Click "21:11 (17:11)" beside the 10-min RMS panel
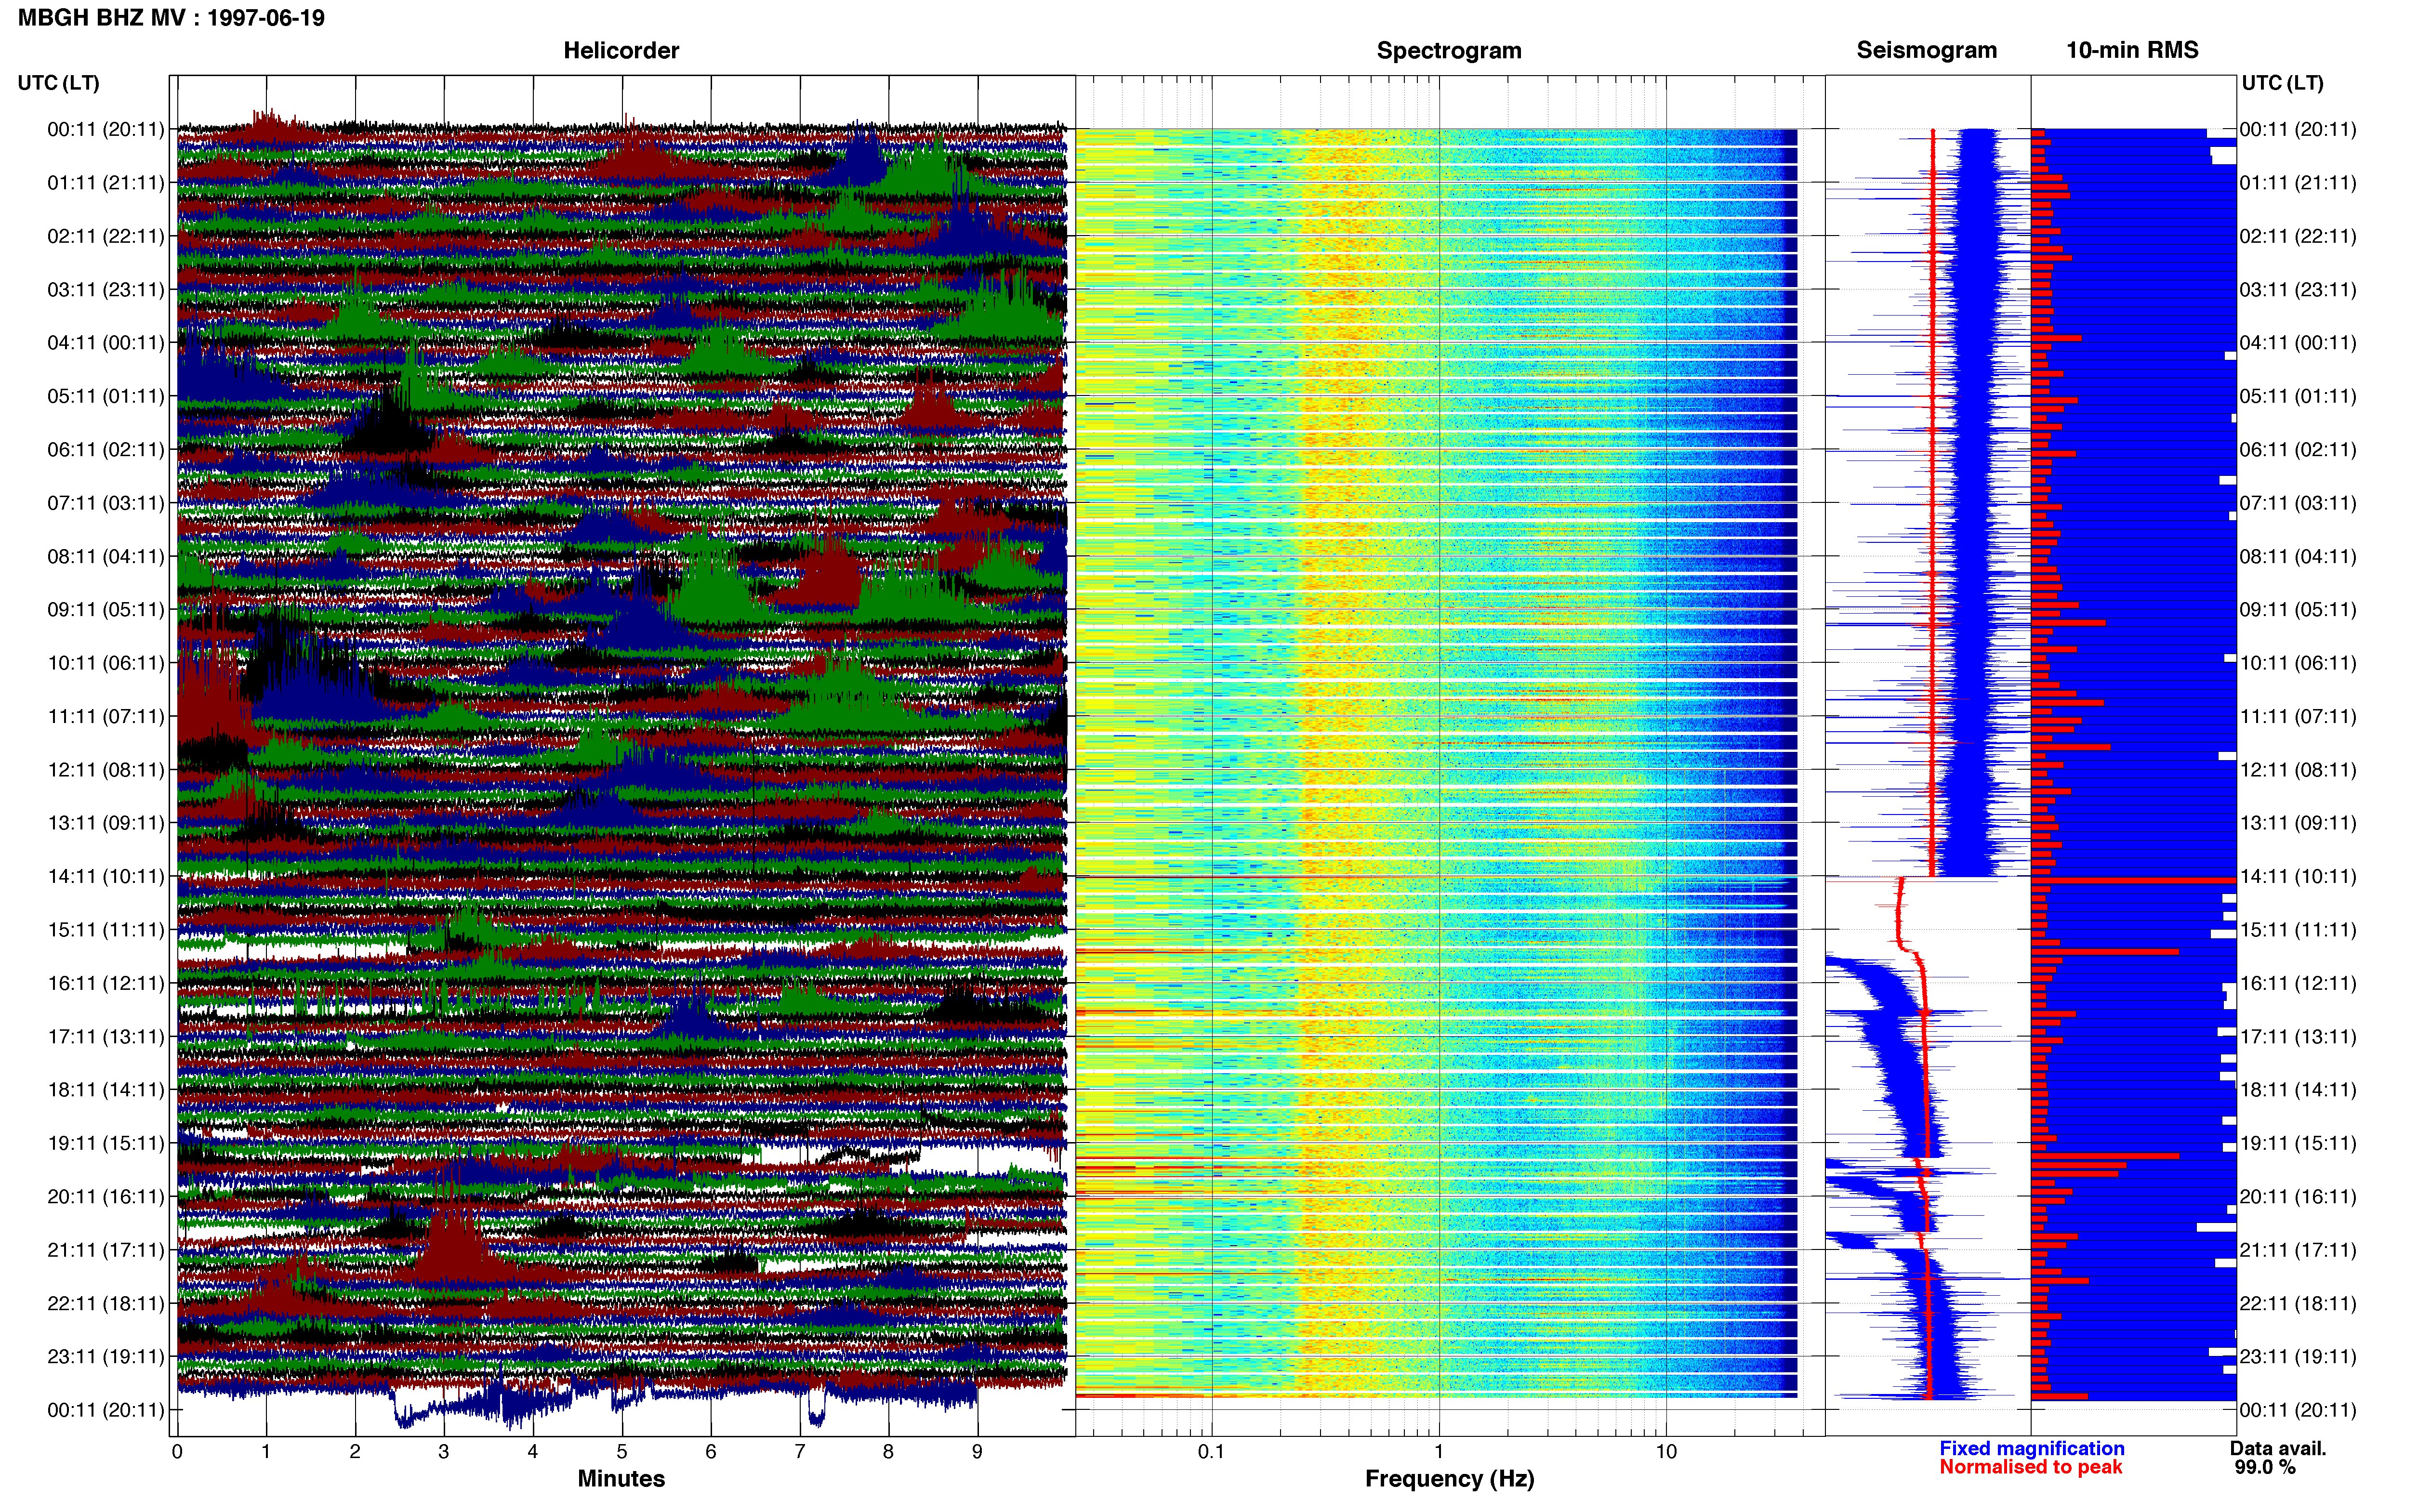 tap(2298, 1250)
